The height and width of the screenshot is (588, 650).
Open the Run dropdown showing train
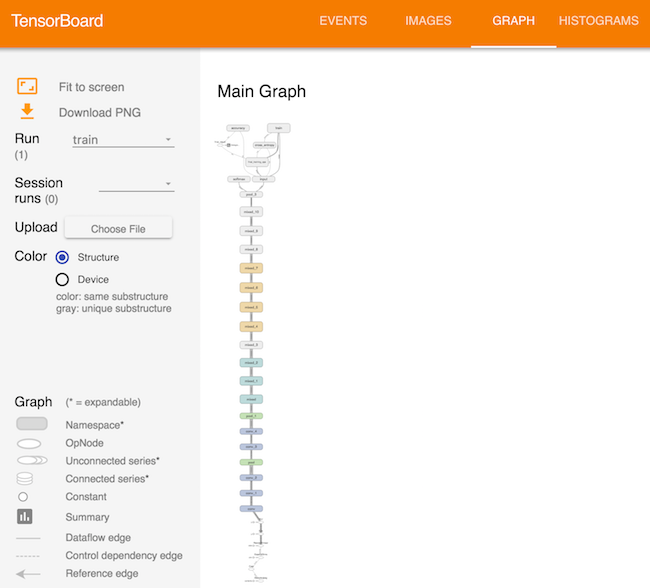click(123, 140)
